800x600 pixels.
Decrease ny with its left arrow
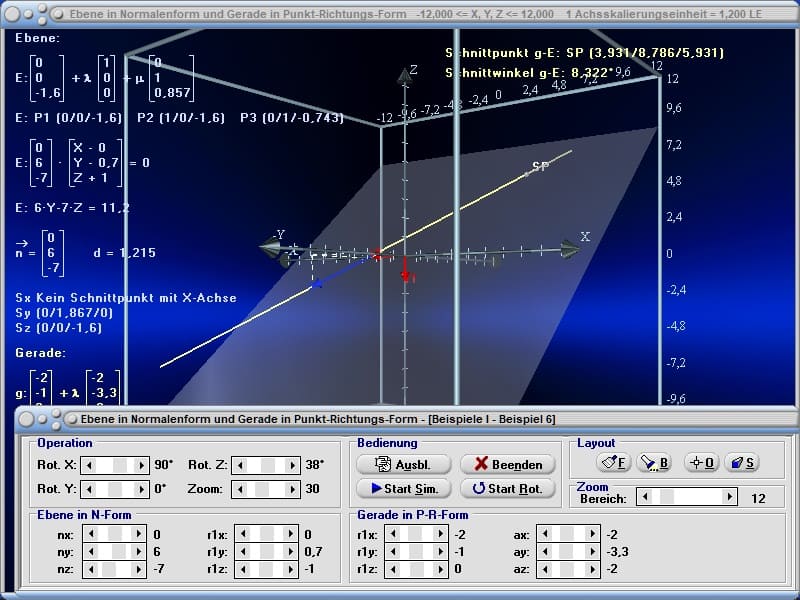tap(91, 552)
